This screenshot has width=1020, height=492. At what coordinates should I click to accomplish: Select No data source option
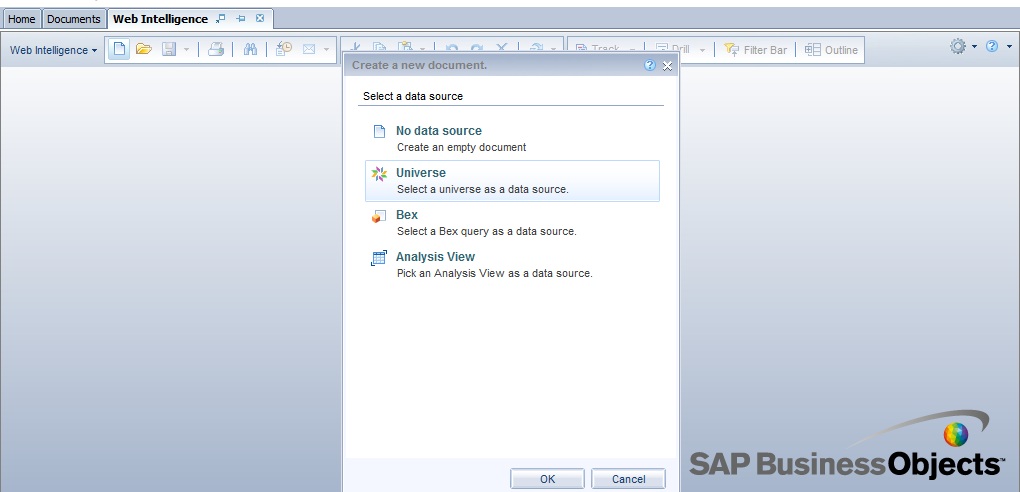[512, 139]
